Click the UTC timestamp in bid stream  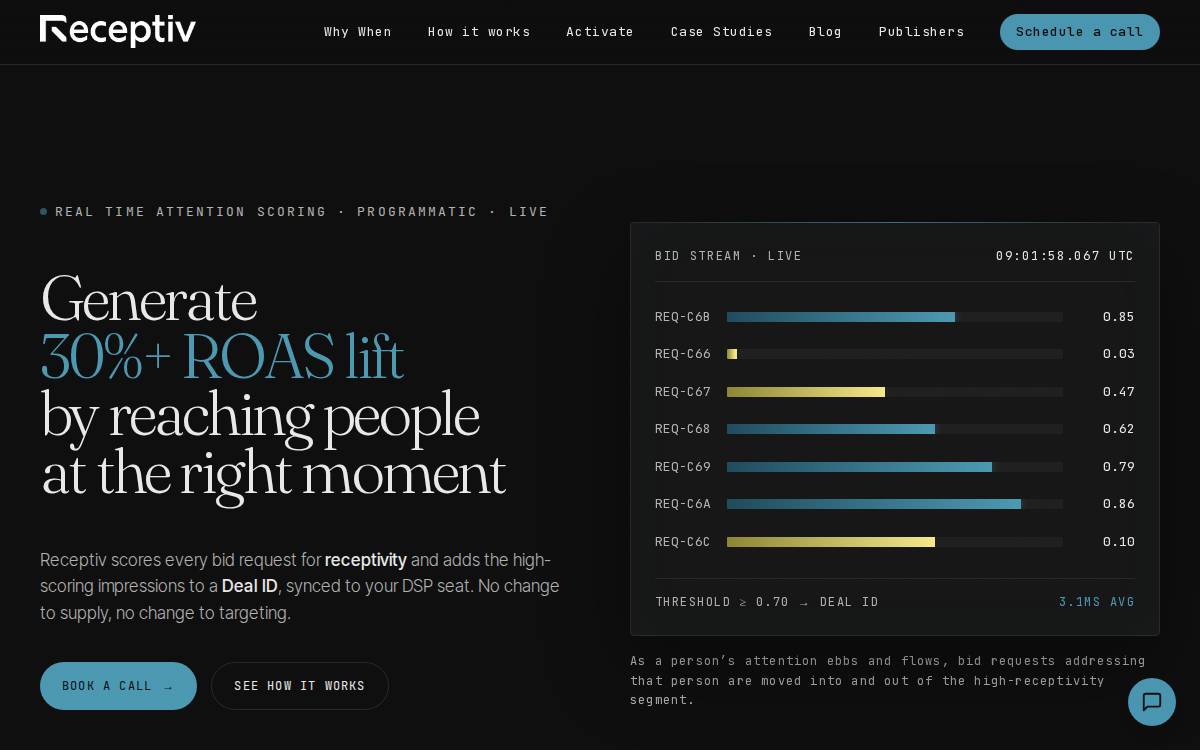1065,256
